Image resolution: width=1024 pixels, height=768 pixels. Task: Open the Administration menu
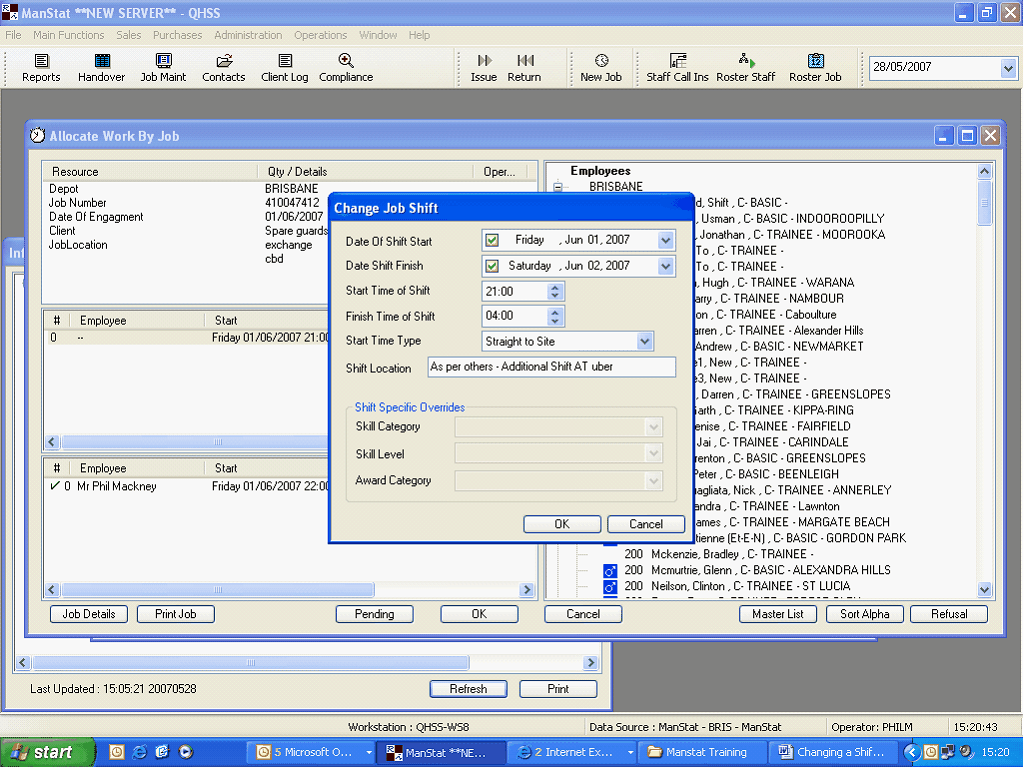(x=248, y=35)
